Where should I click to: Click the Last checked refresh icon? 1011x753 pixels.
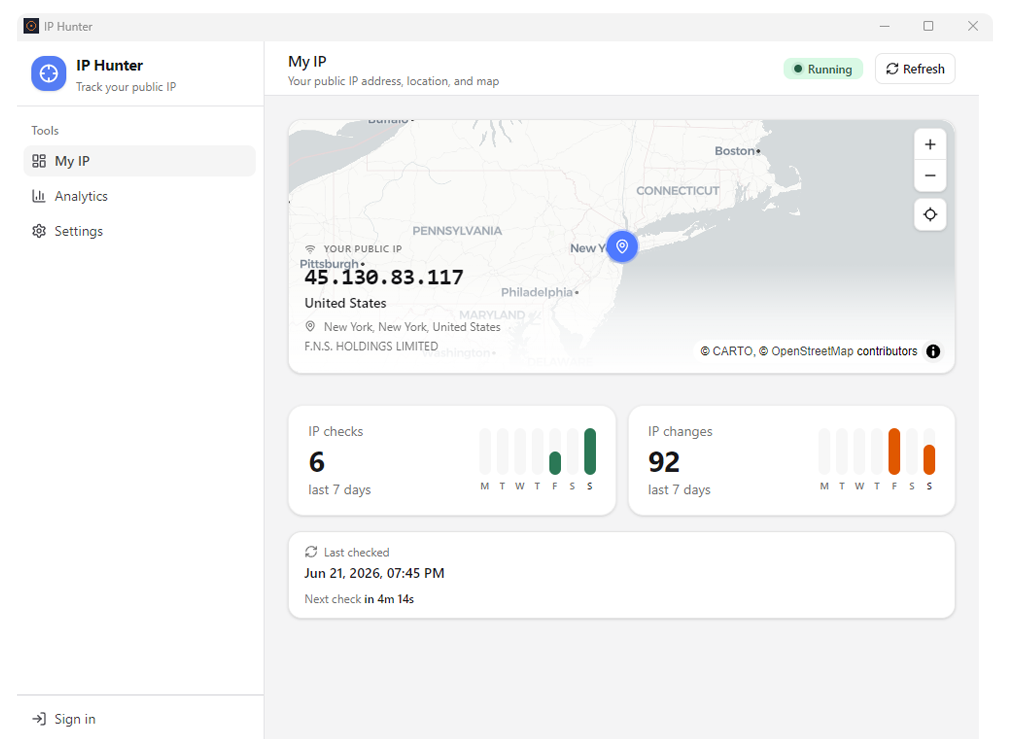(311, 552)
